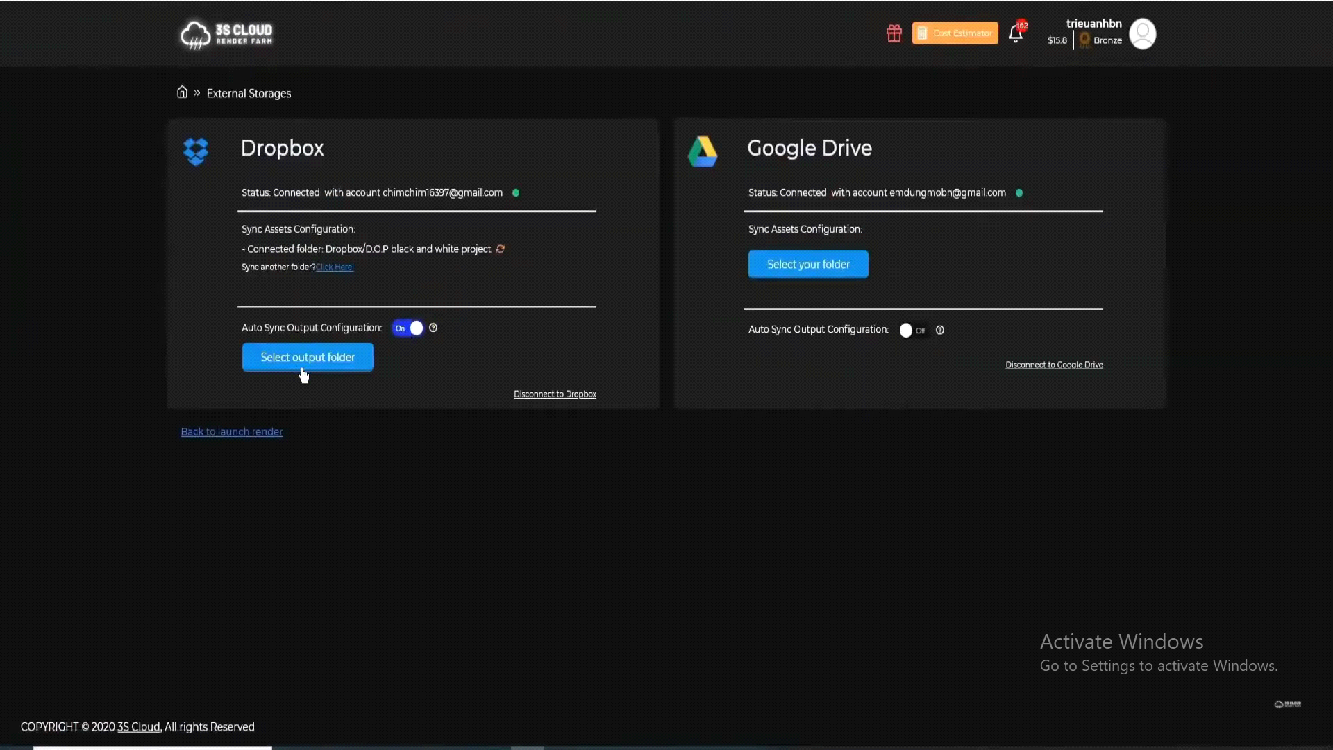The image size is (1333, 750).
Task: Click Disconnect to Dropbox link
Action: (x=555, y=394)
